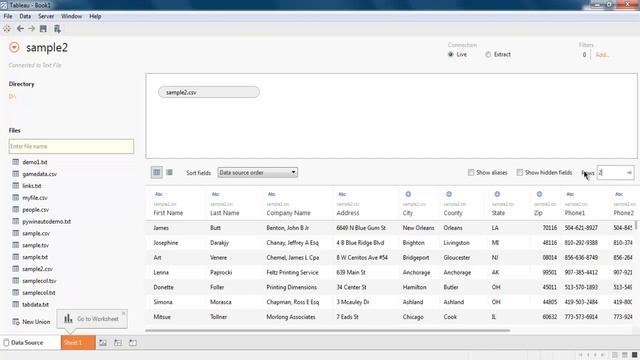Screen dimensions: 640x360
Task: Select sample.txt in the Files list
Action: pyautogui.click(x=35, y=257)
